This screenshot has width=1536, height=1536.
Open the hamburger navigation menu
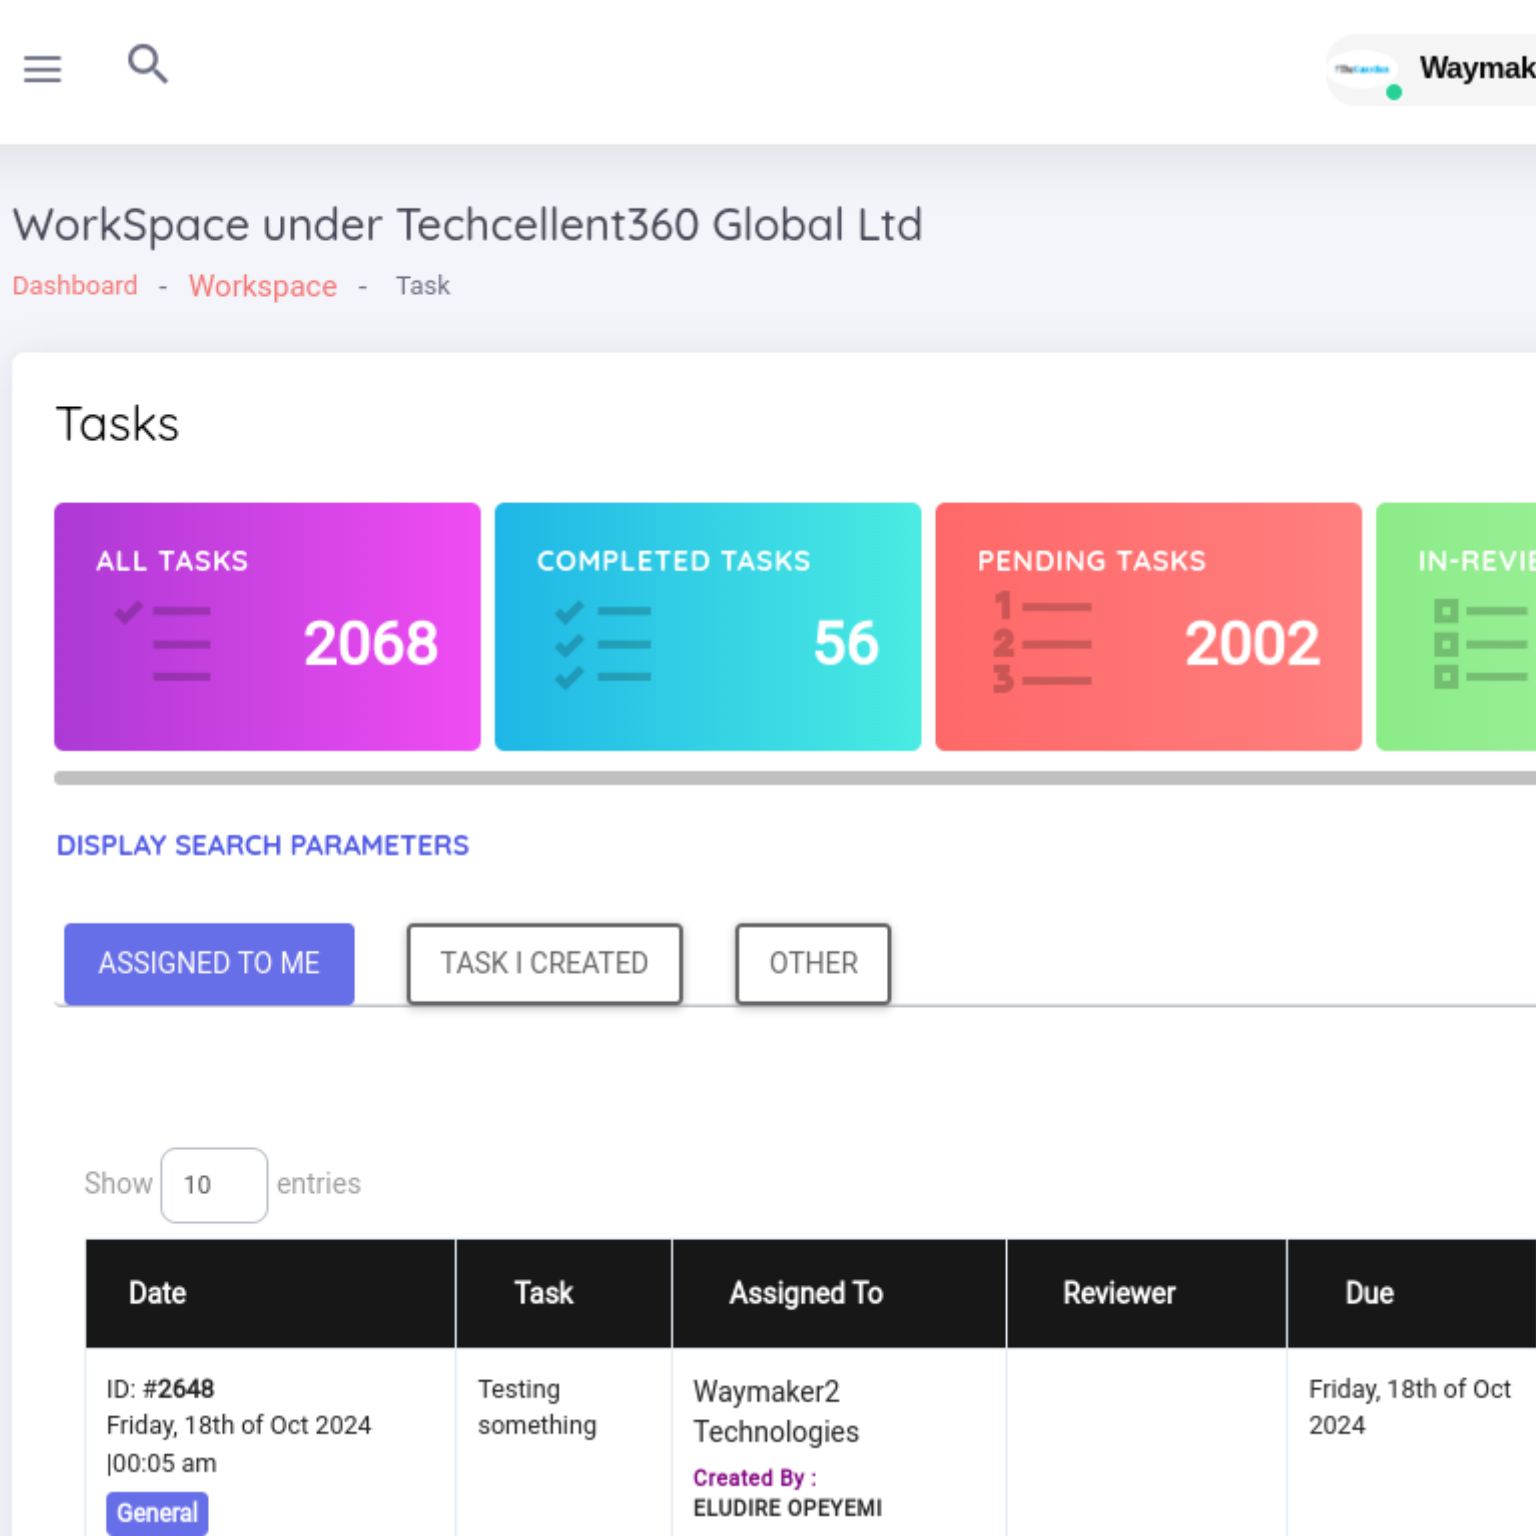coord(42,69)
